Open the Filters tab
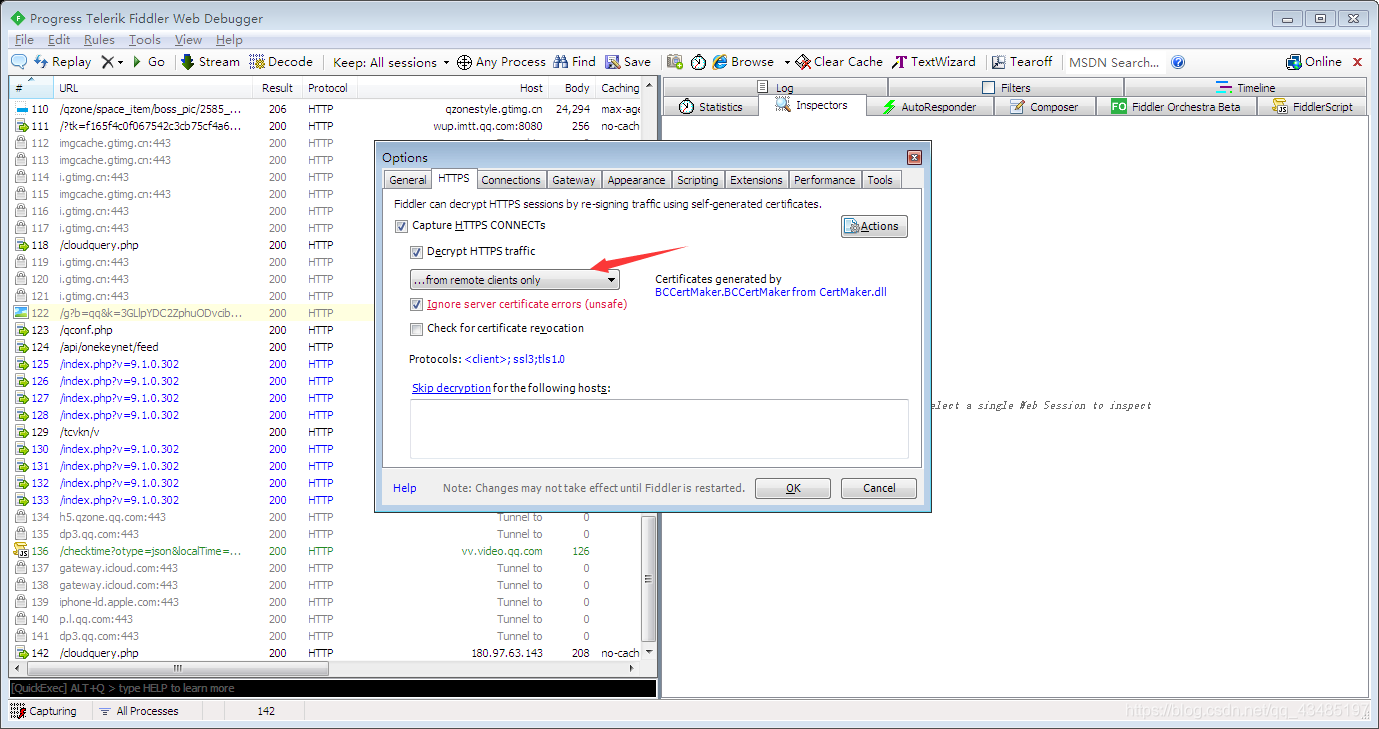The height and width of the screenshot is (729, 1379). coord(1006,88)
